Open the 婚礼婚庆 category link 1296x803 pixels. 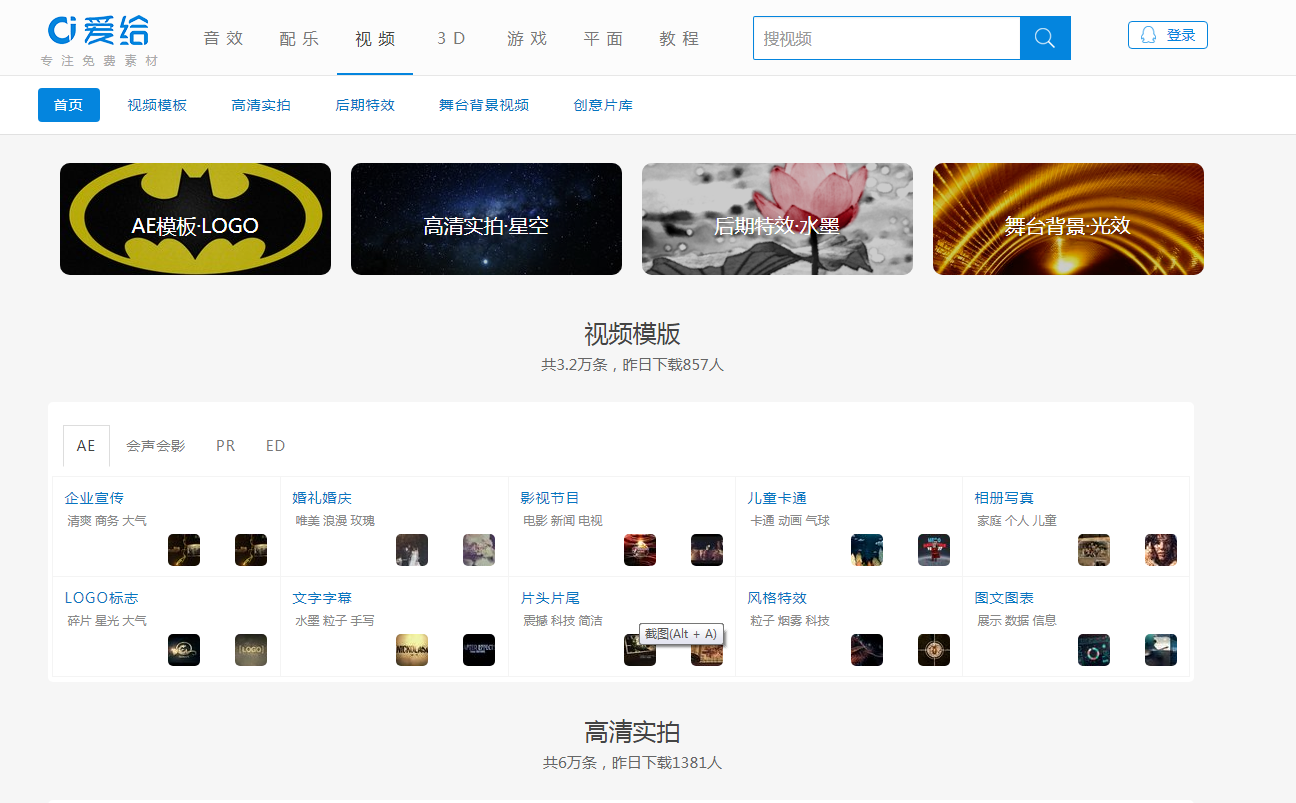point(322,498)
